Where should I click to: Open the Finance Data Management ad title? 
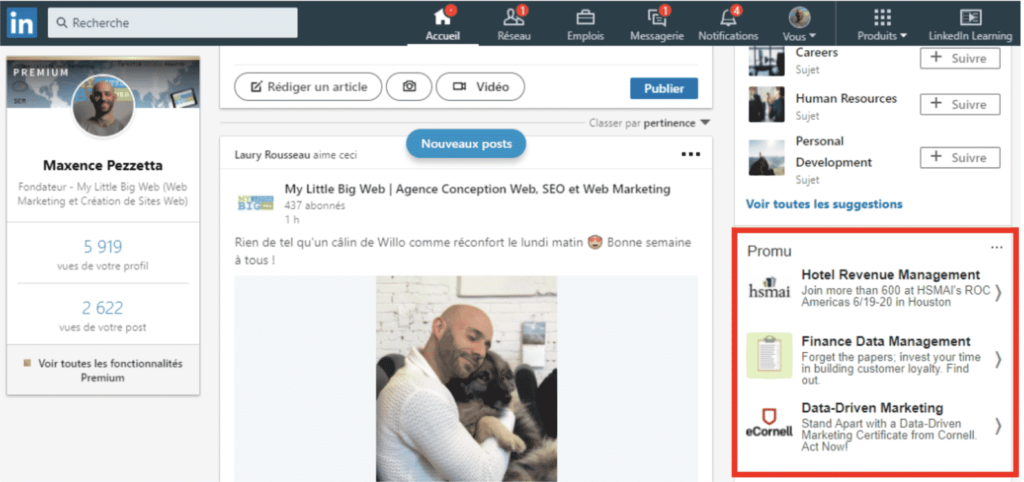click(x=886, y=341)
